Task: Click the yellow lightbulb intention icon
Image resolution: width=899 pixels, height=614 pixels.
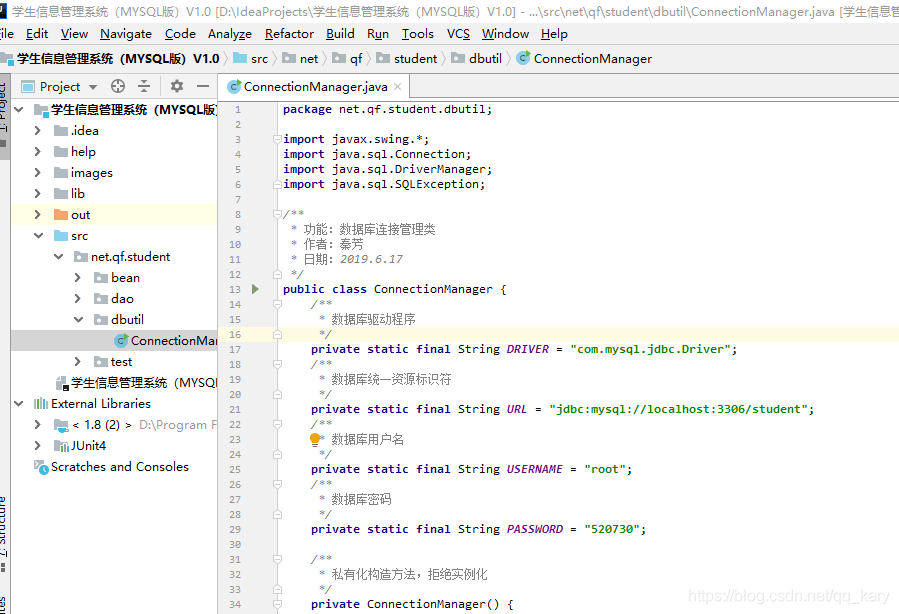Action: point(315,439)
